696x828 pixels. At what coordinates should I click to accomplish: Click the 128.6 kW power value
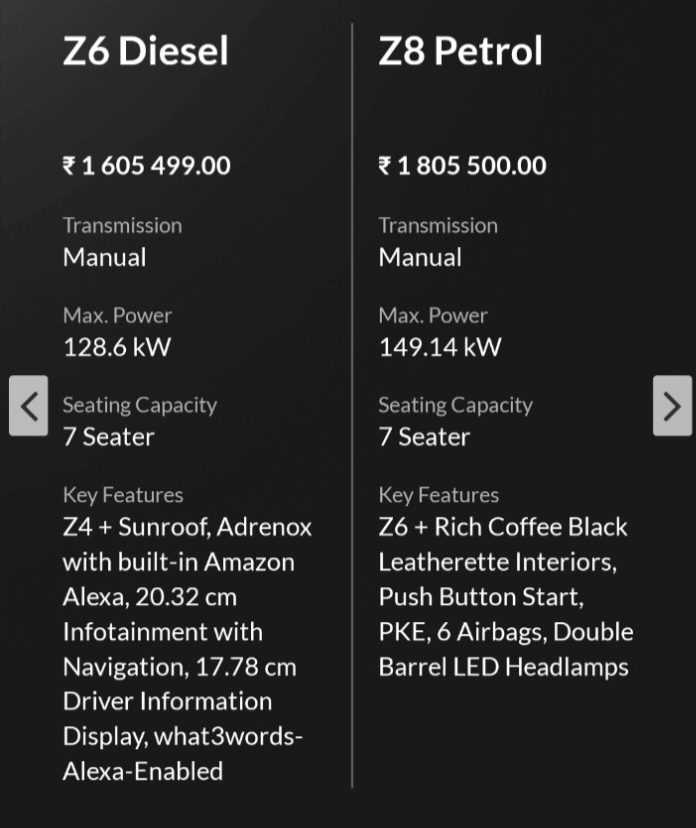tap(117, 348)
